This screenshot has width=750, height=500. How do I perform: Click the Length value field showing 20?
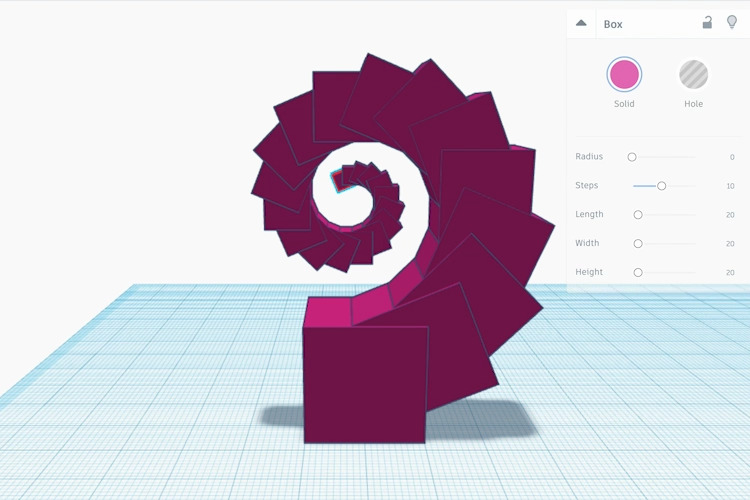click(x=729, y=215)
